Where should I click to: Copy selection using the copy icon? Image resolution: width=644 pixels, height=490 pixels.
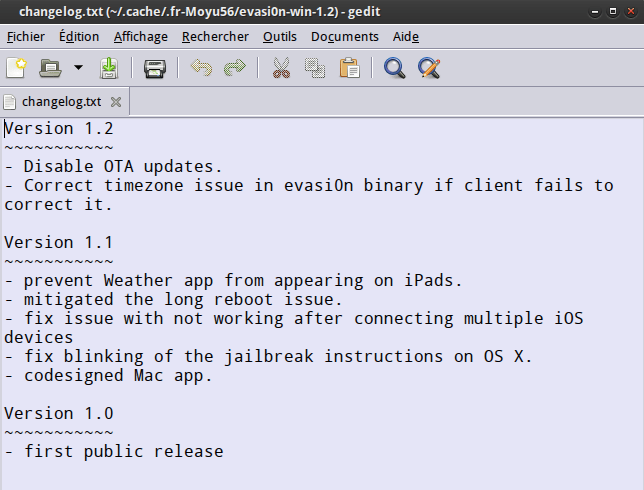coord(315,68)
